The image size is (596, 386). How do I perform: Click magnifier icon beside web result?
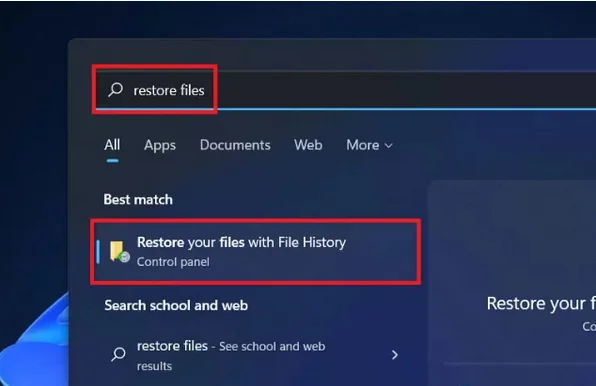pyautogui.click(x=118, y=354)
